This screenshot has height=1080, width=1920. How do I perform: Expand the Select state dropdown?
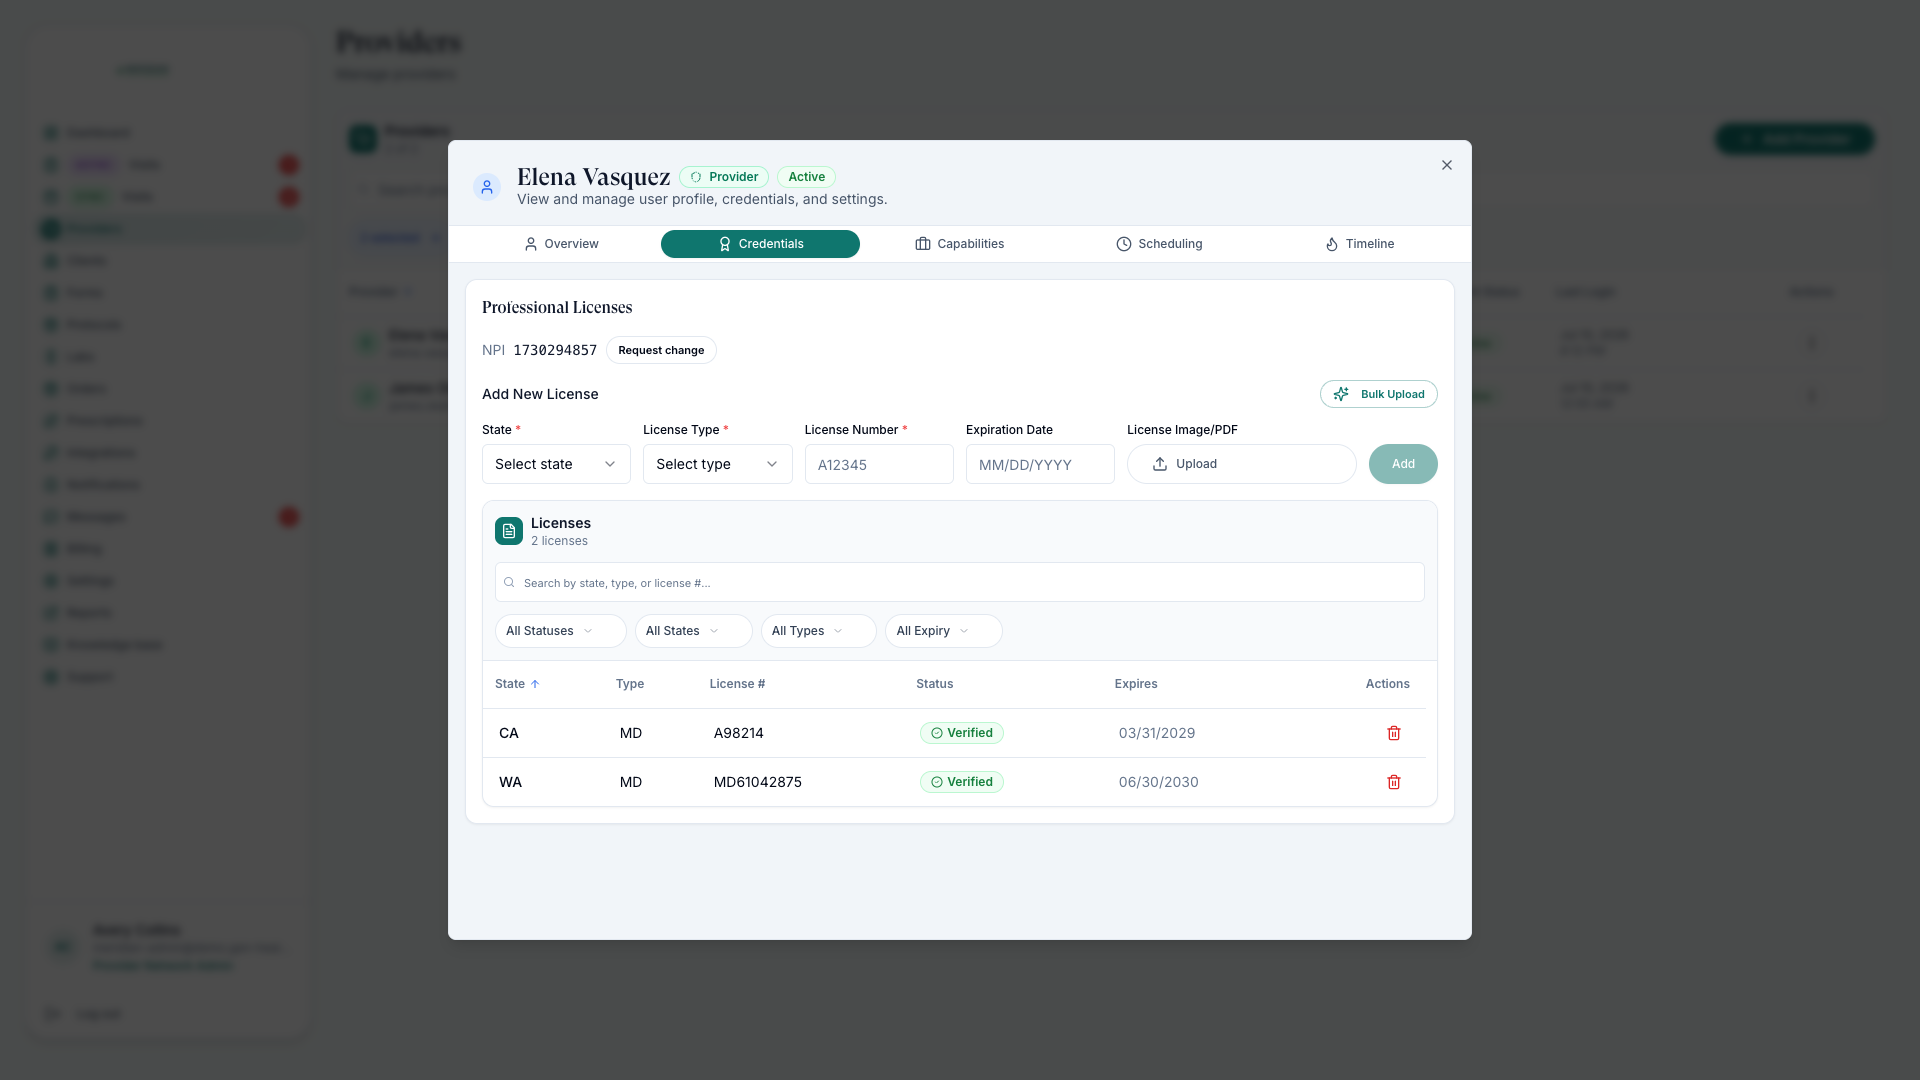point(556,464)
